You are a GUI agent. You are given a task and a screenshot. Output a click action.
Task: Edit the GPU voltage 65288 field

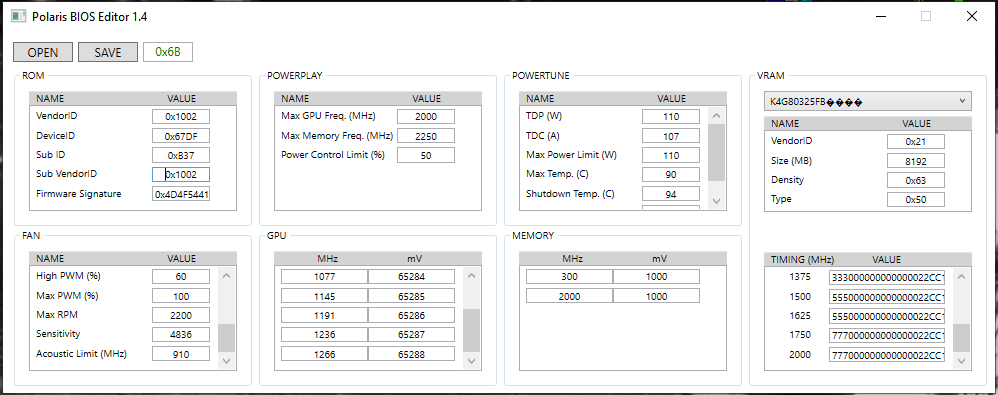(x=412, y=354)
